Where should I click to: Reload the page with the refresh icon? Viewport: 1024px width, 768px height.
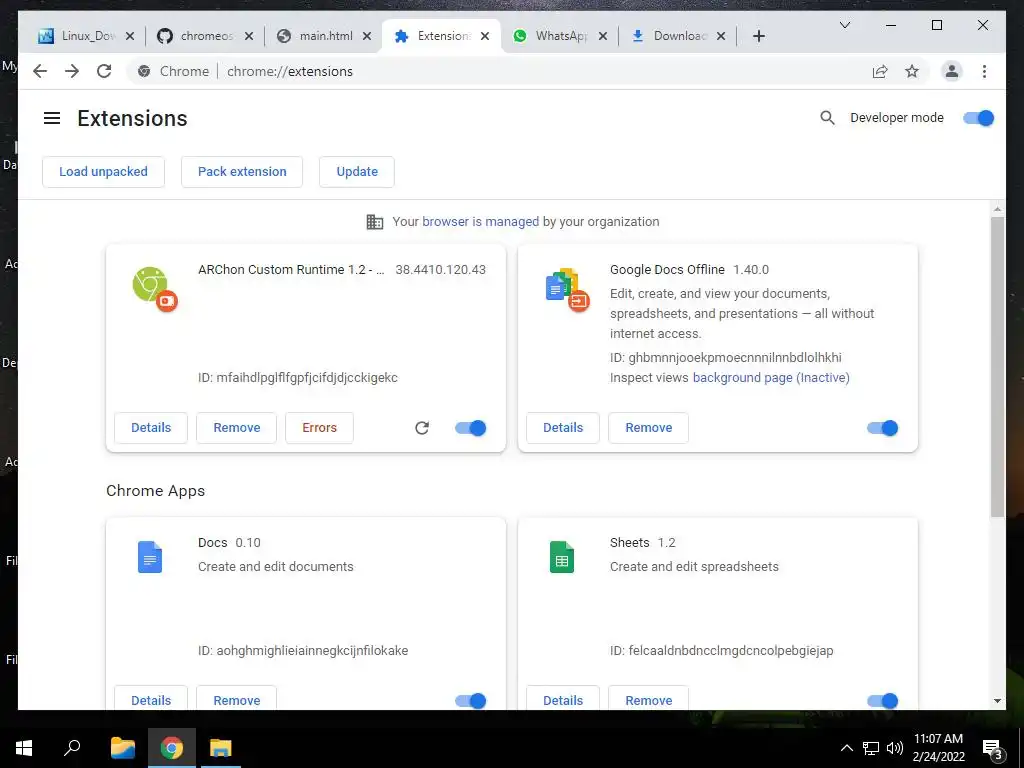tap(104, 71)
